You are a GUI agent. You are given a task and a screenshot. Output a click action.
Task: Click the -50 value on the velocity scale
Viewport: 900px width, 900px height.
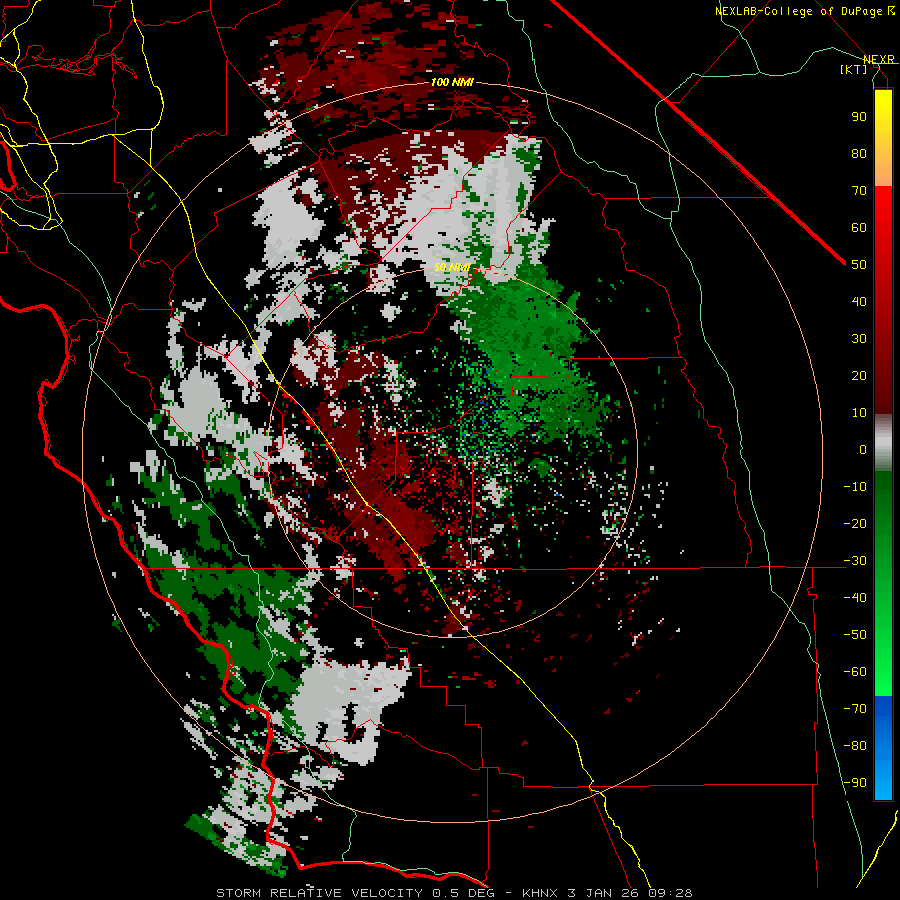[x=855, y=635]
